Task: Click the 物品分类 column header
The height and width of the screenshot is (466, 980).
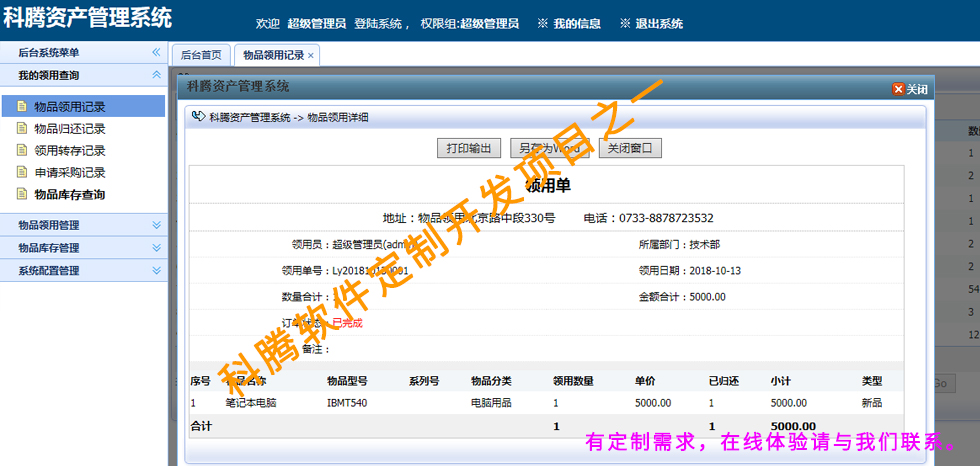Action: [491, 381]
